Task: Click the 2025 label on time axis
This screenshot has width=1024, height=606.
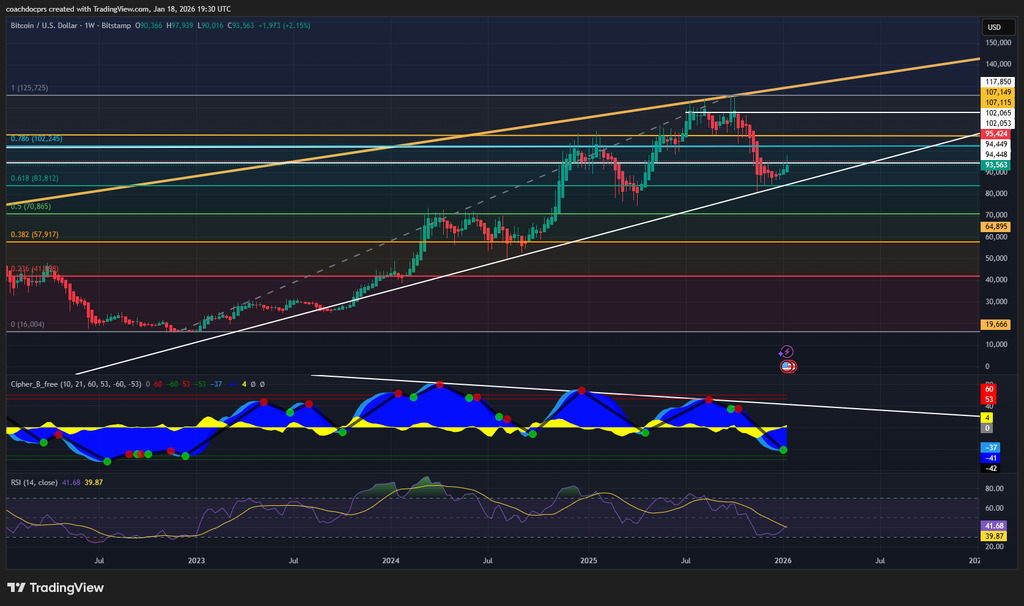Action: click(588, 562)
